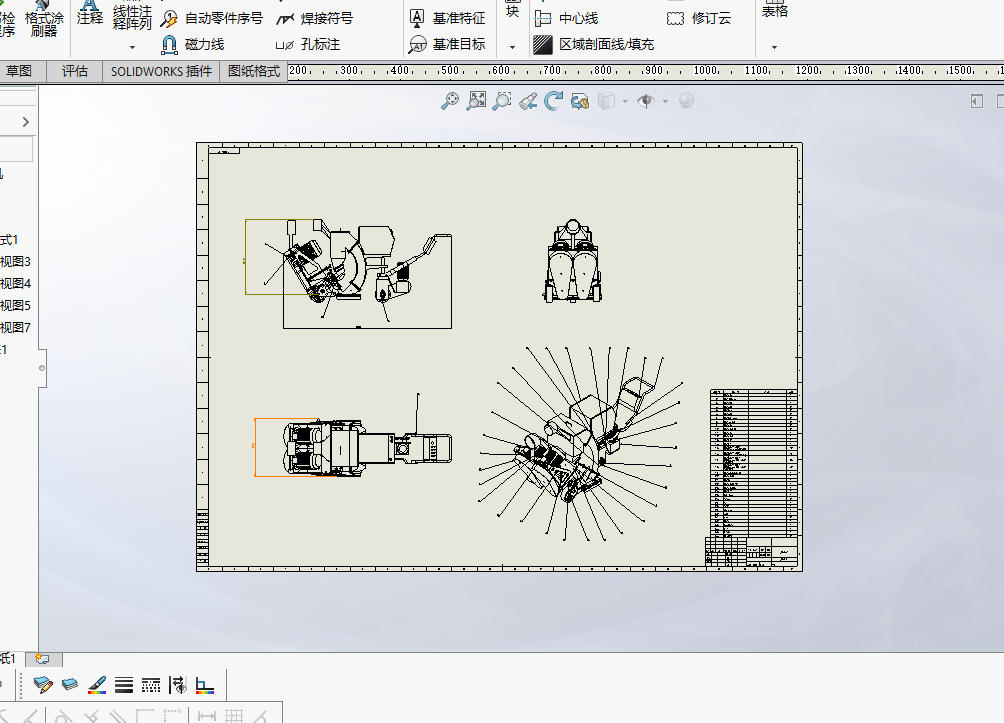Open the SOLIDWORKS 插件 tab
The image size is (1004, 723).
161,71
